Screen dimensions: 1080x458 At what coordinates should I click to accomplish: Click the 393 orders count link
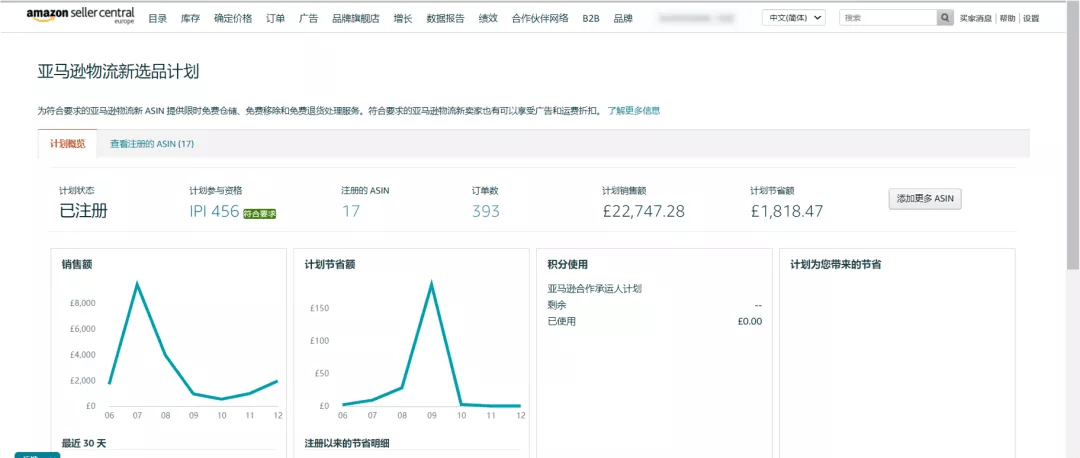point(485,211)
